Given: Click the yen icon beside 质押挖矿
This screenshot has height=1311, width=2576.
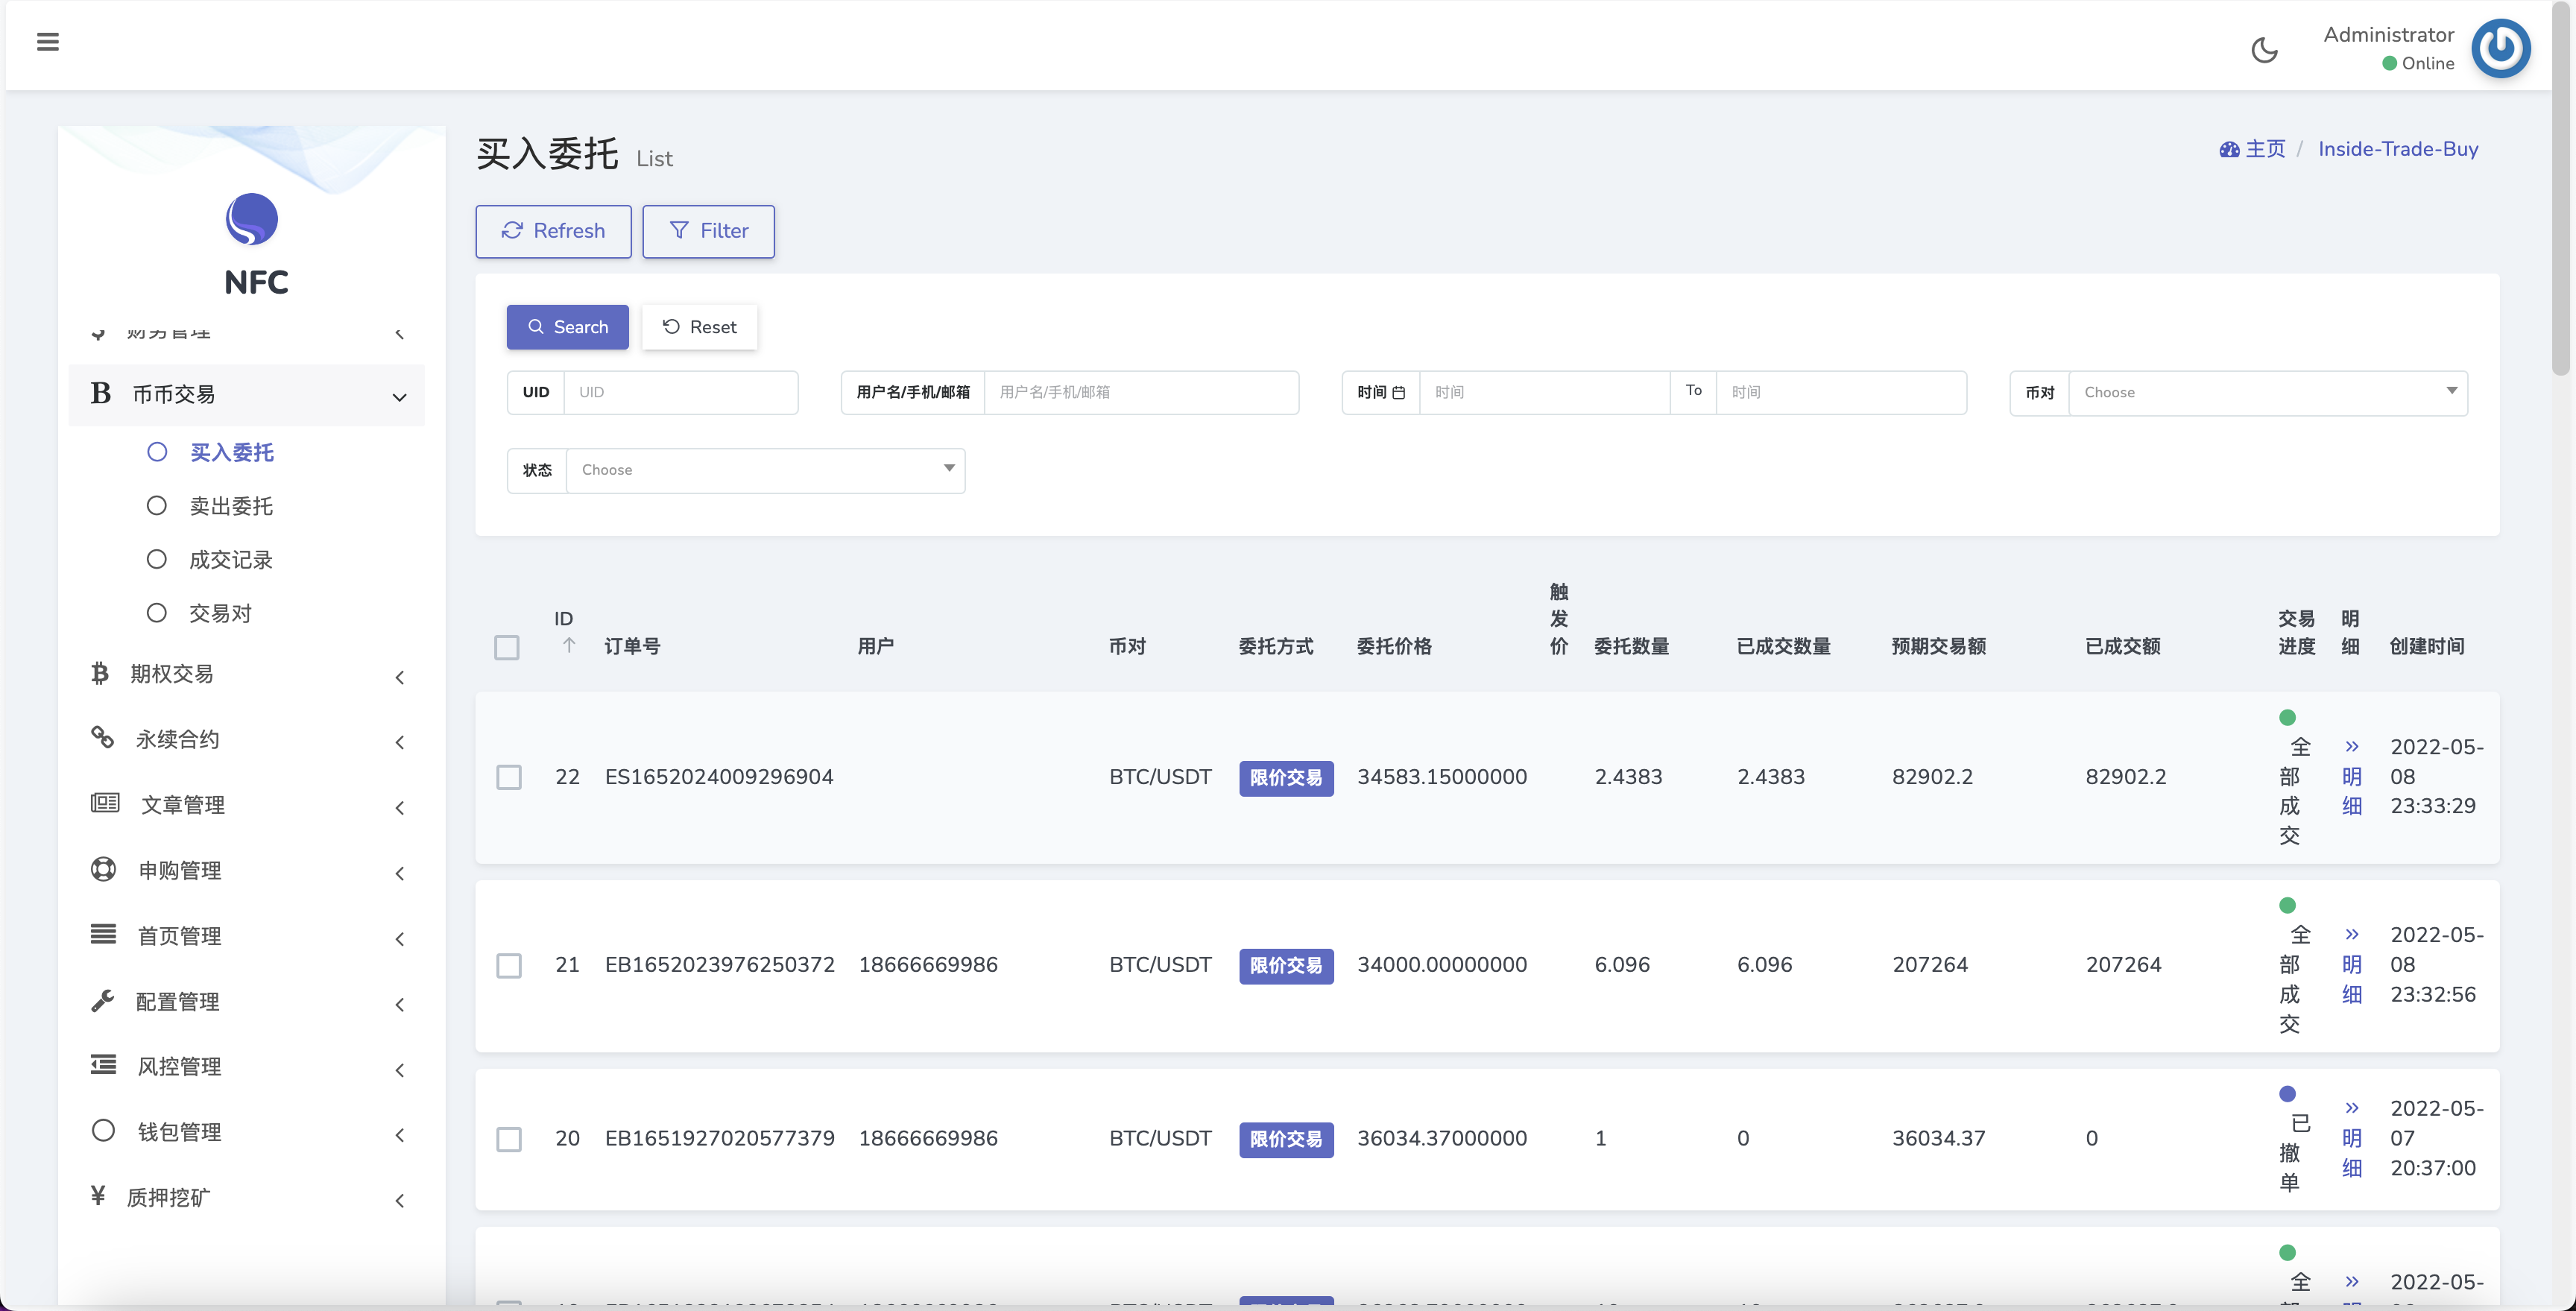Looking at the screenshot, I should (98, 1196).
